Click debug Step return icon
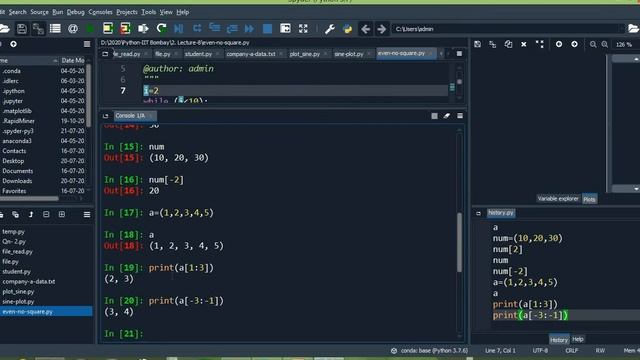This screenshot has width=640, height=360. tap(232, 29)
